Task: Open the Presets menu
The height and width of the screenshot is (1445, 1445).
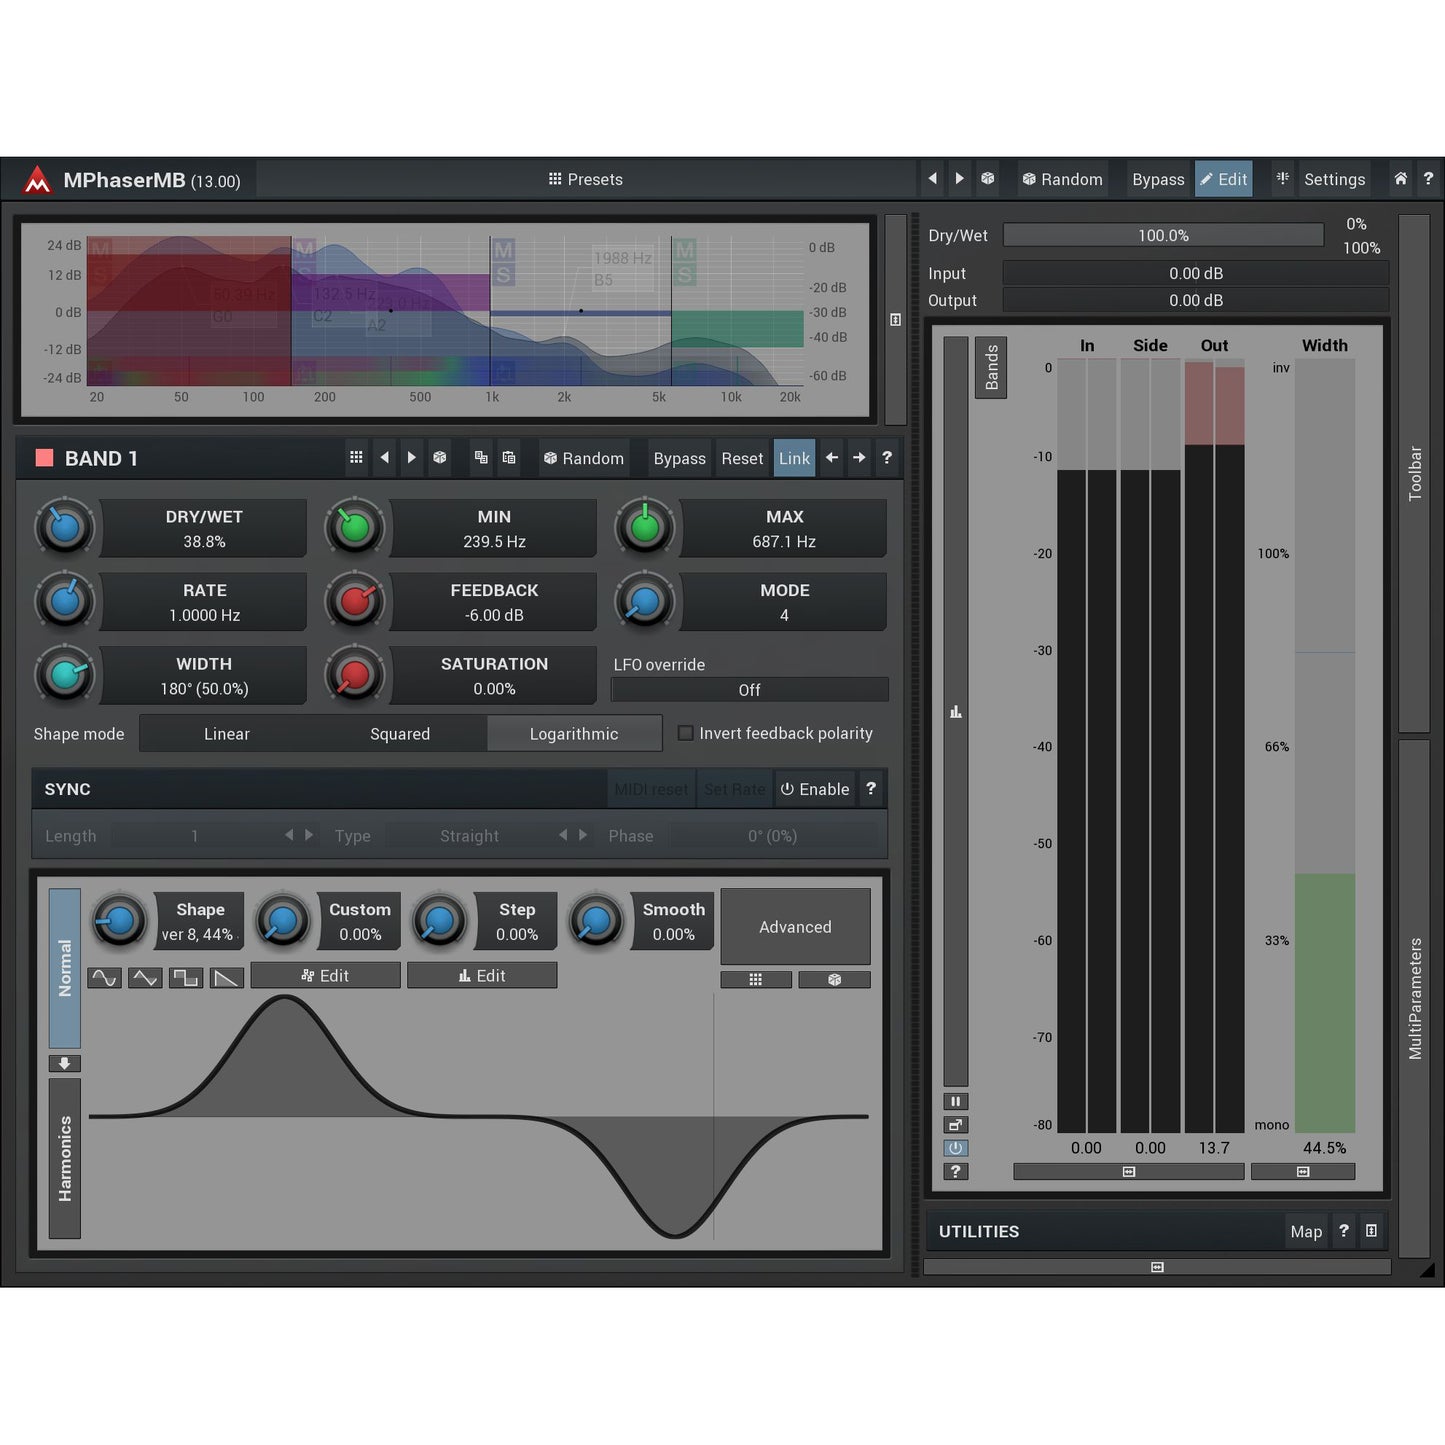Action: pos(585,179)
